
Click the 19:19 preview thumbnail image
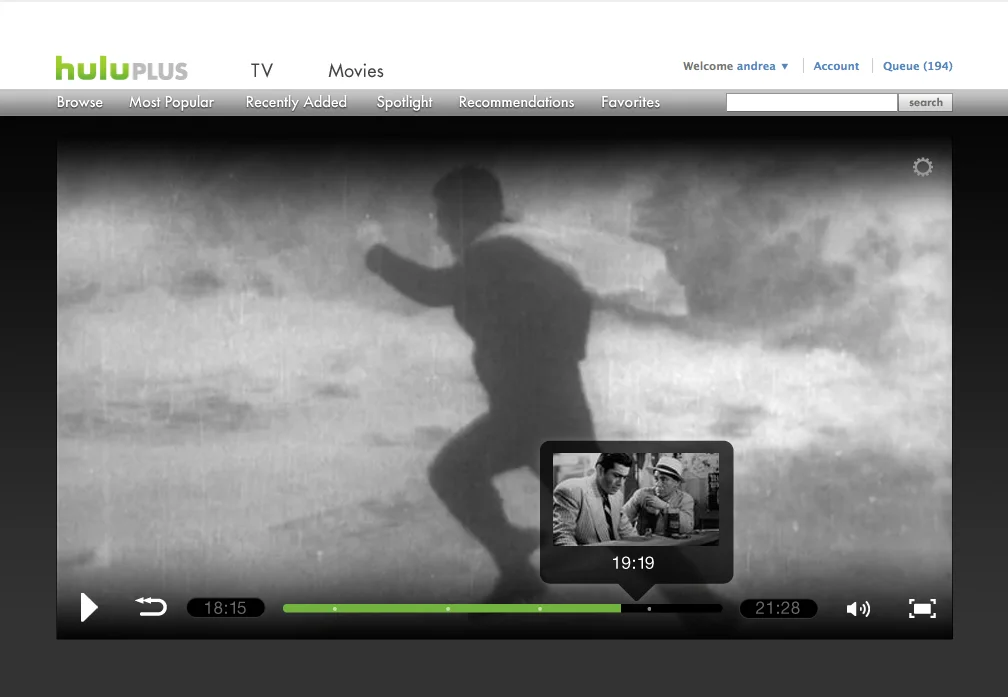636,499
